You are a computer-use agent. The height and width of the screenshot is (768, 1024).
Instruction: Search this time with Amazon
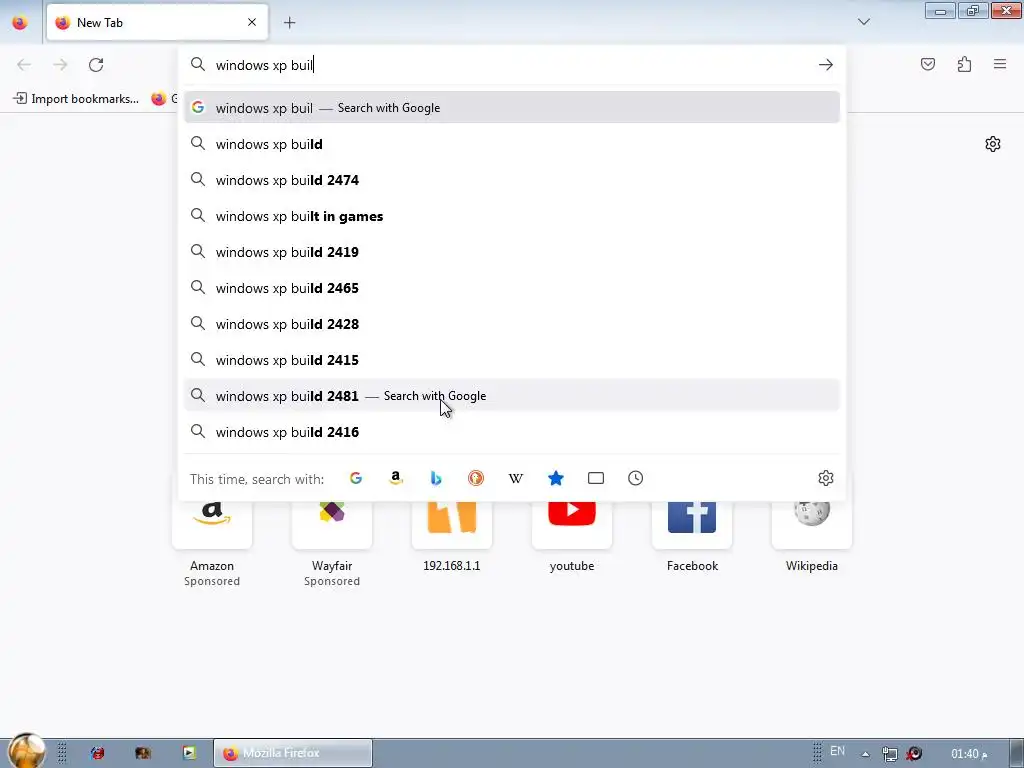click(x=396, y=478)
